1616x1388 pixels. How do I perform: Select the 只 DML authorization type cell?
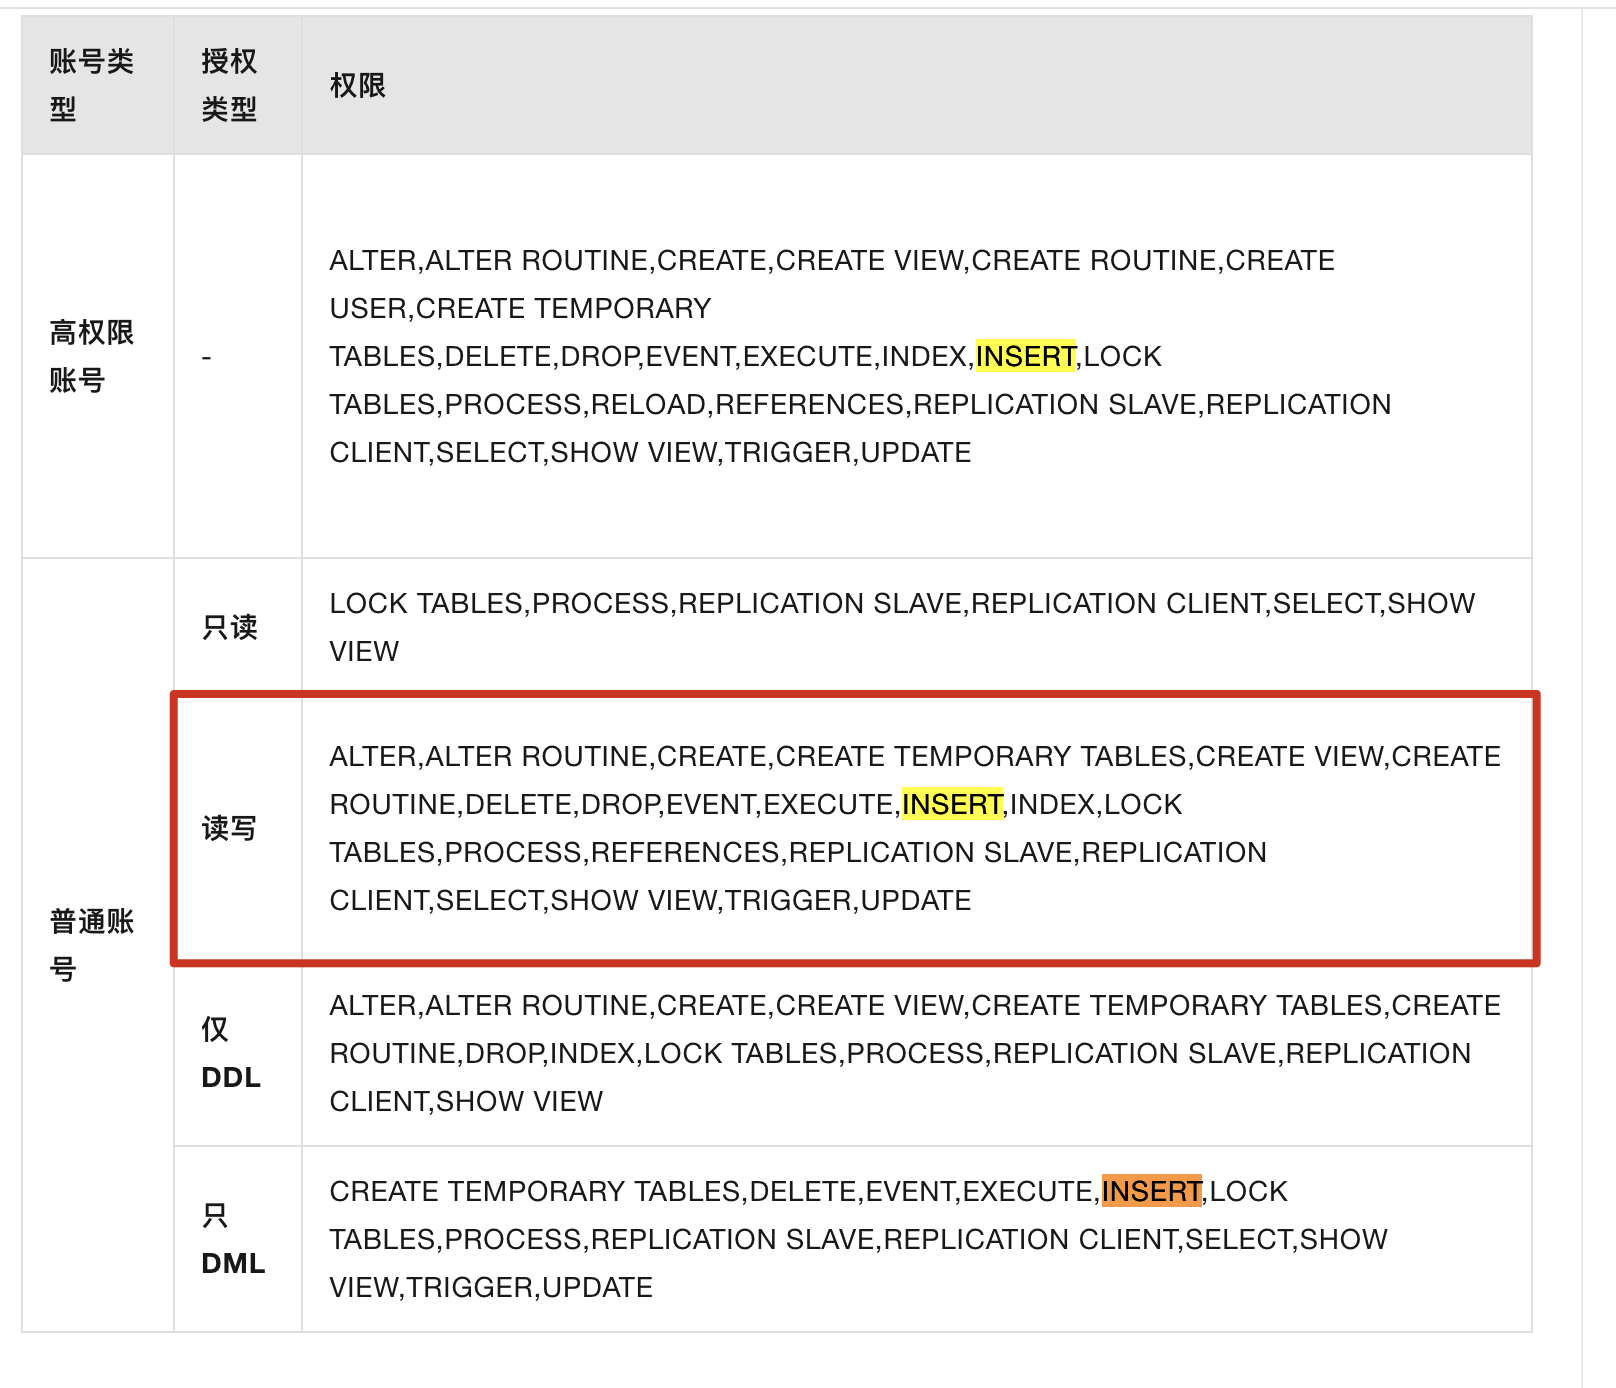point(232,1239)
